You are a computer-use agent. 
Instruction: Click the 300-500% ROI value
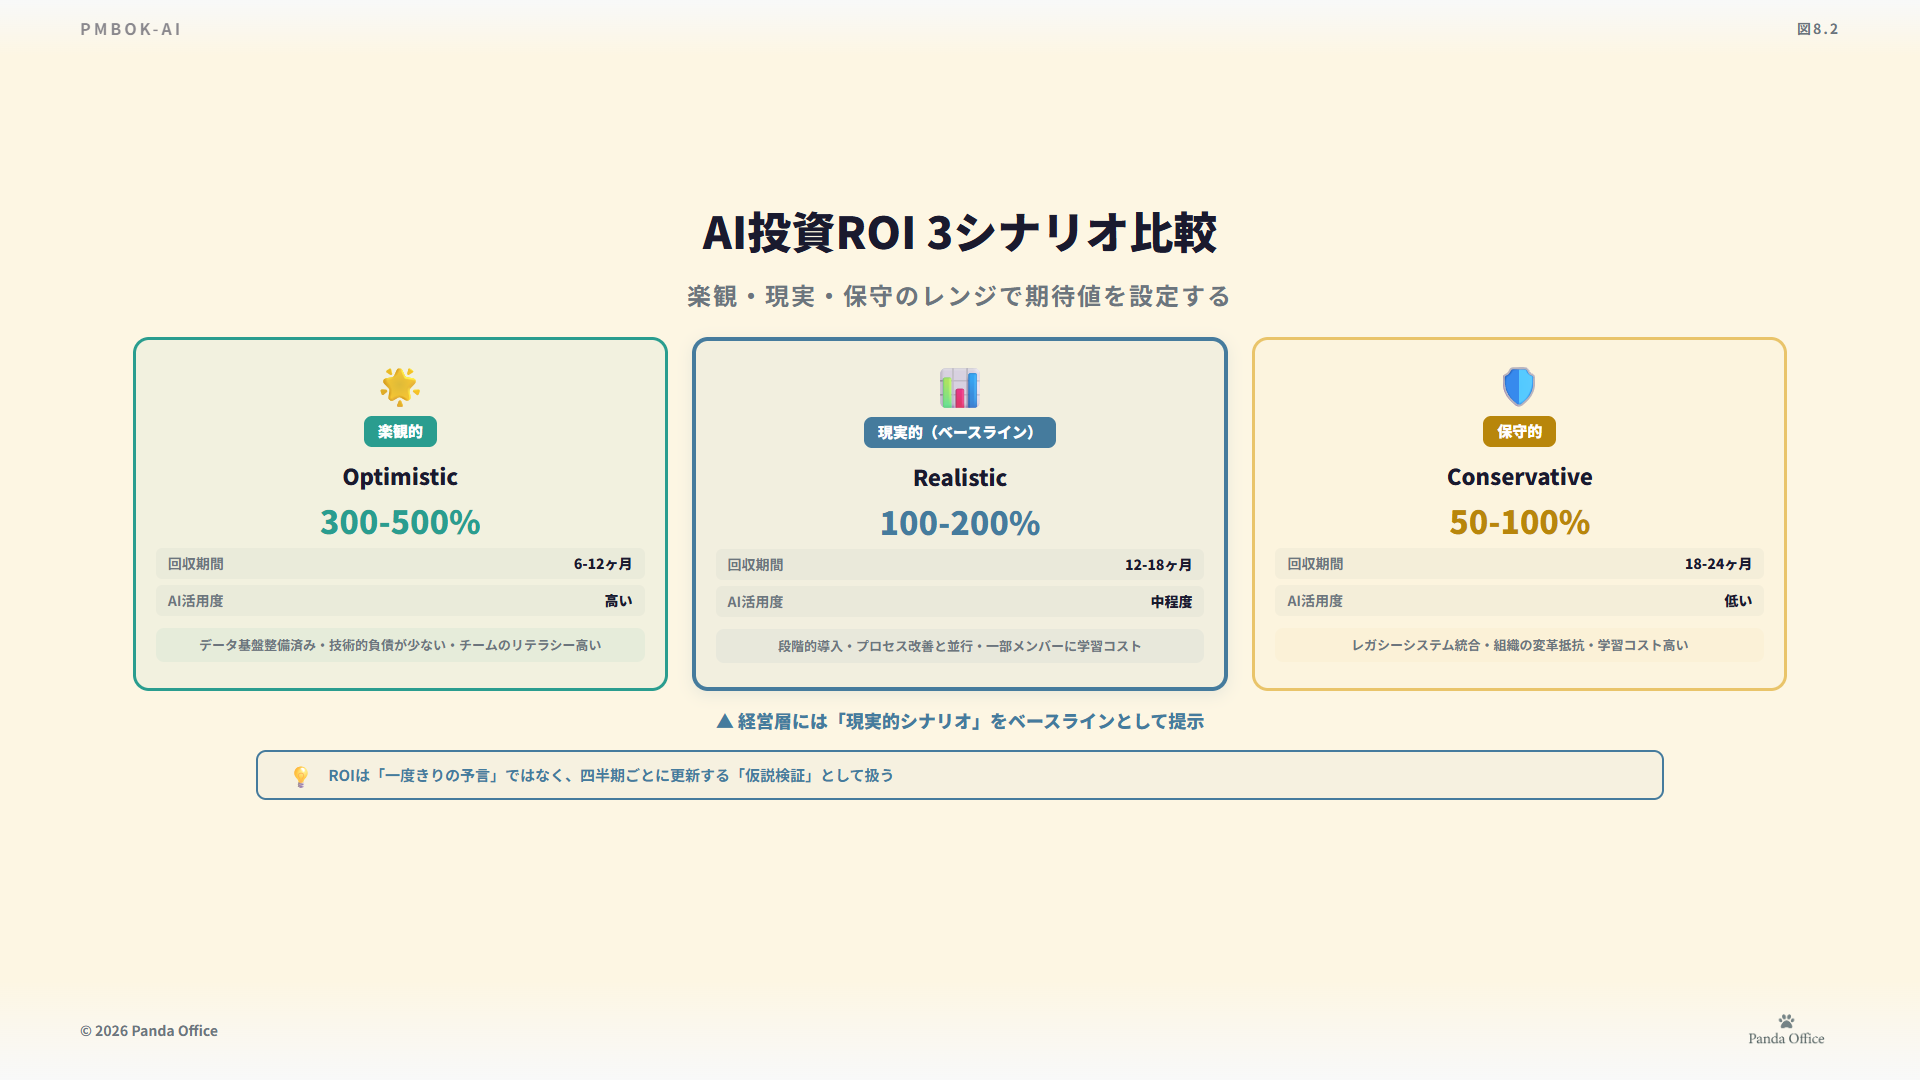(x=400, y=522)
